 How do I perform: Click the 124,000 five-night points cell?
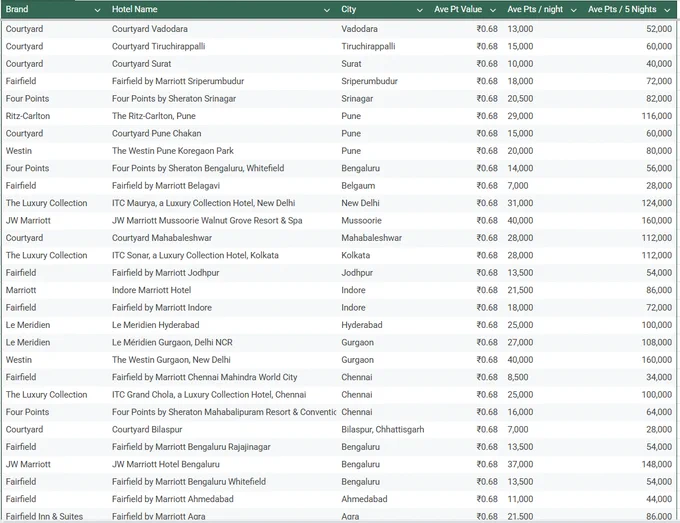click(x=657, y=203)
